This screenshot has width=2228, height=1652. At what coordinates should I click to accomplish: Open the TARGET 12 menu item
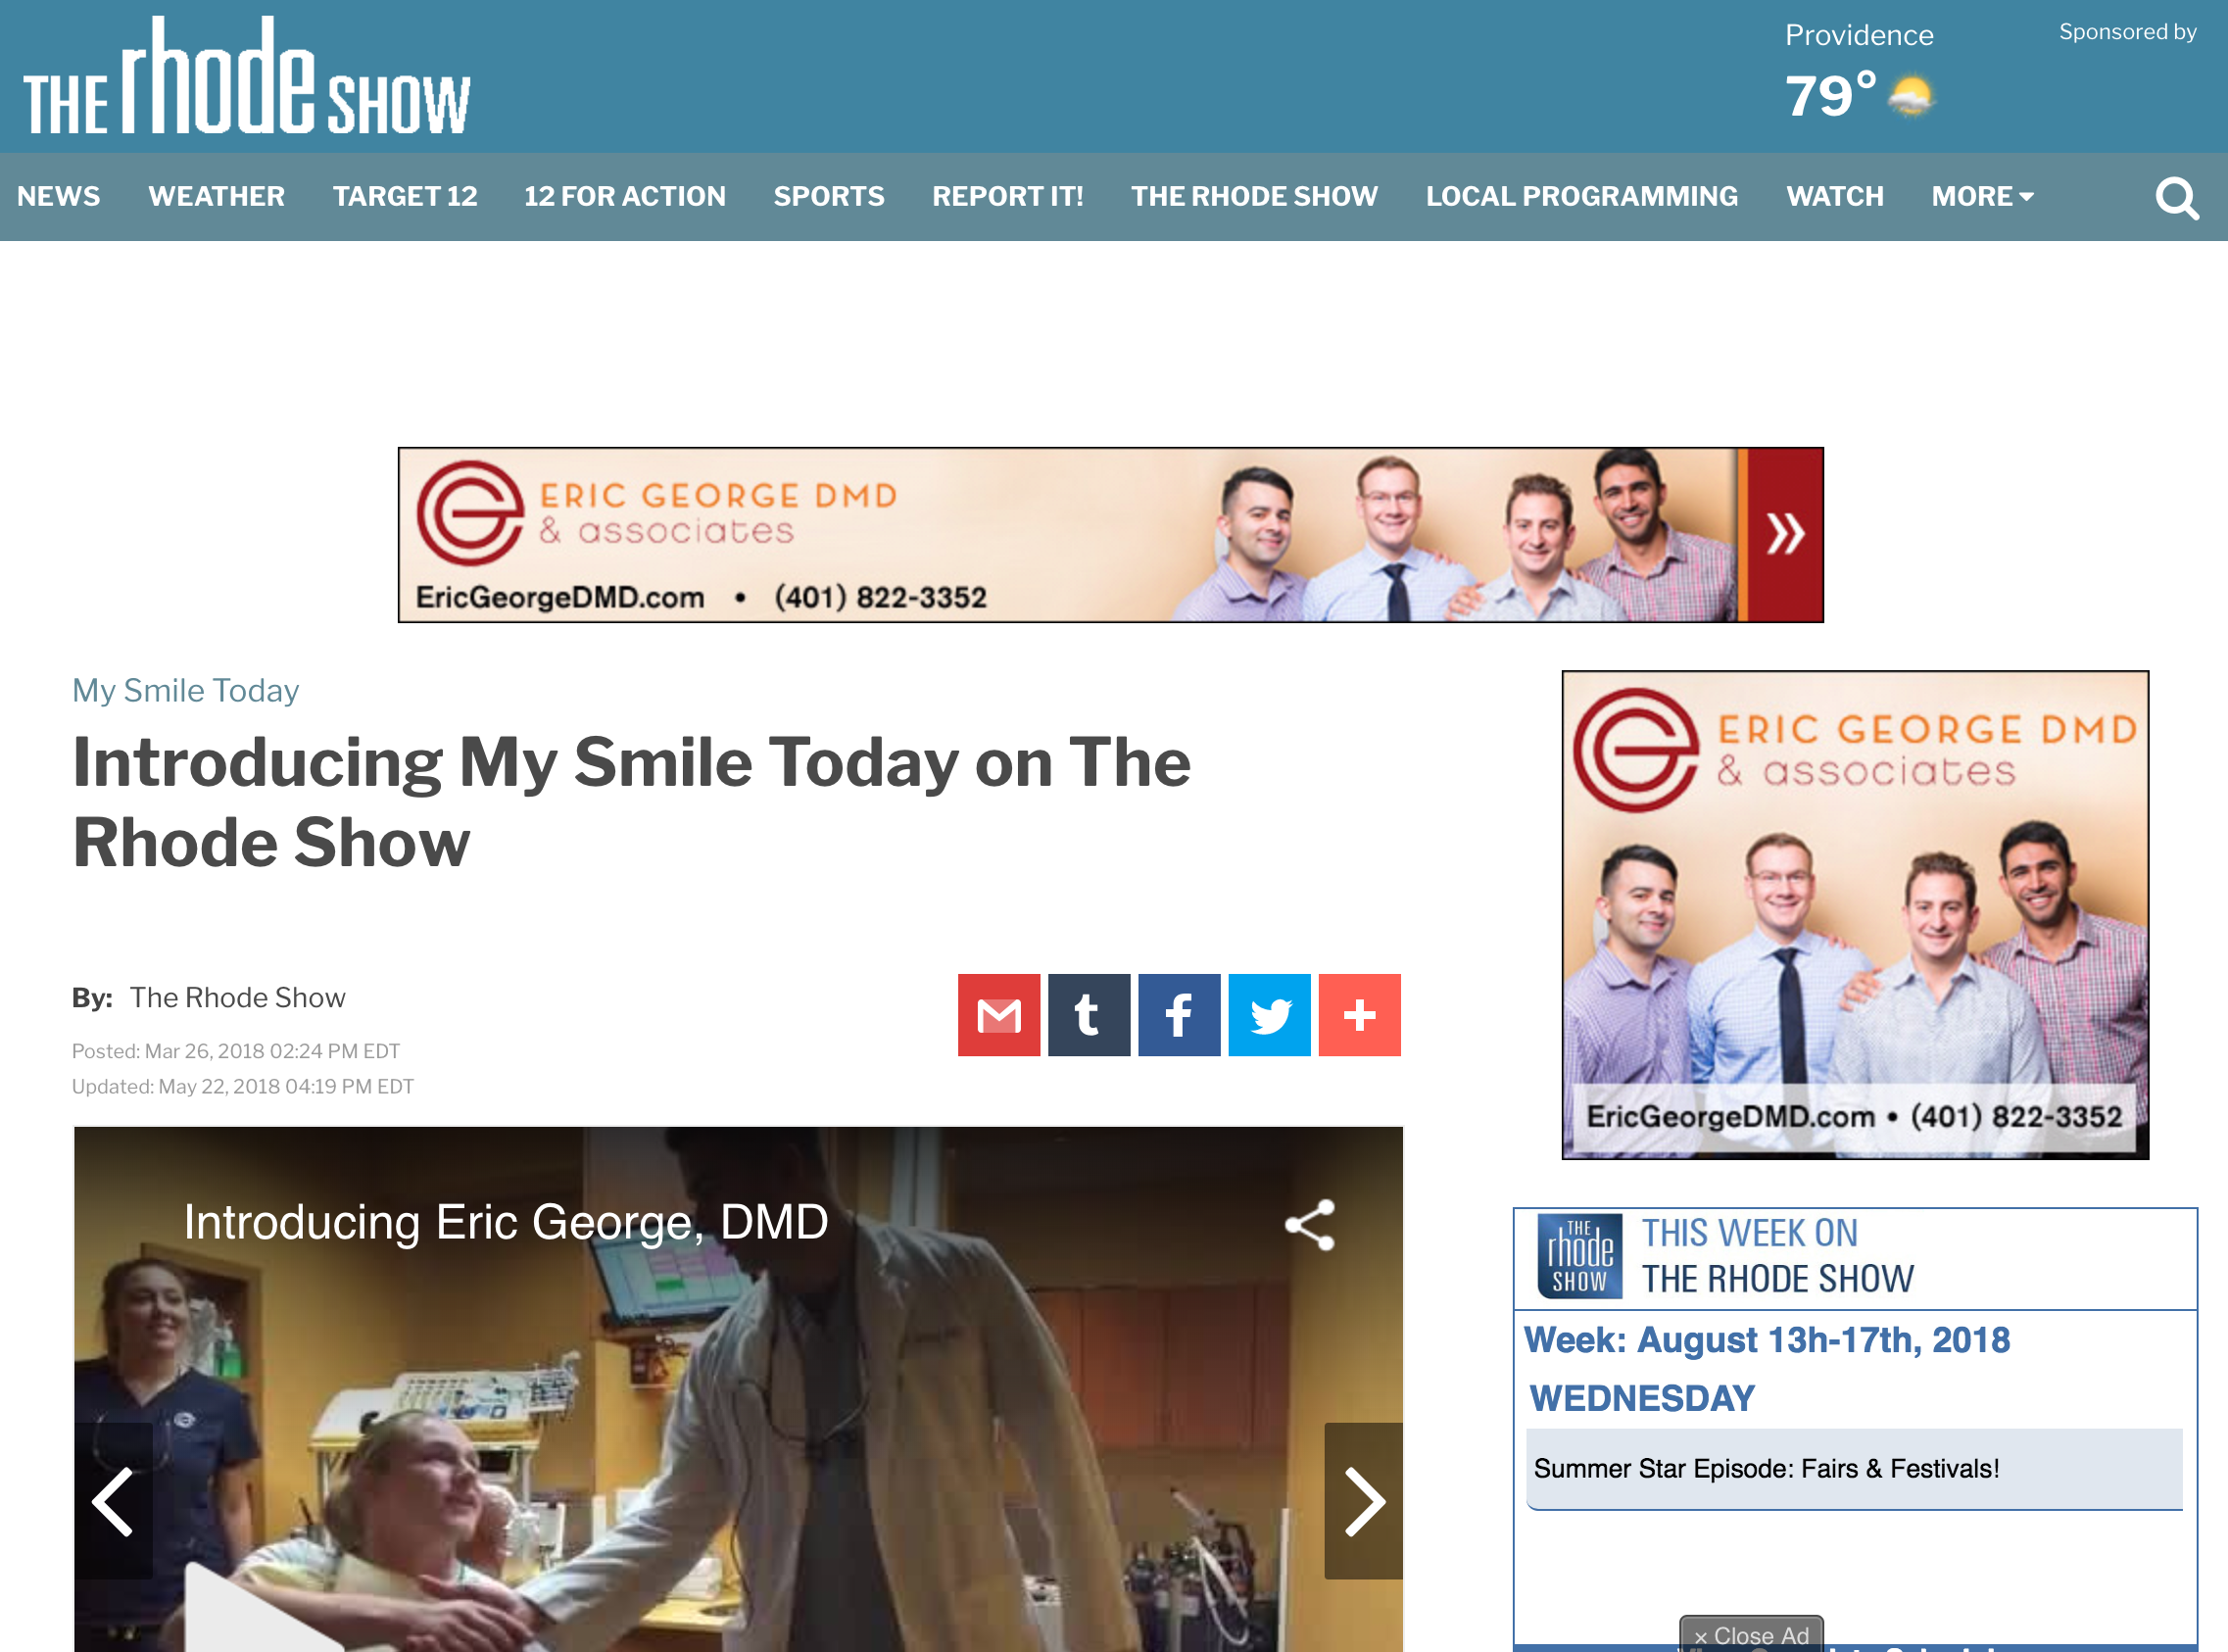pyautogui.click(x=405, y=196)
